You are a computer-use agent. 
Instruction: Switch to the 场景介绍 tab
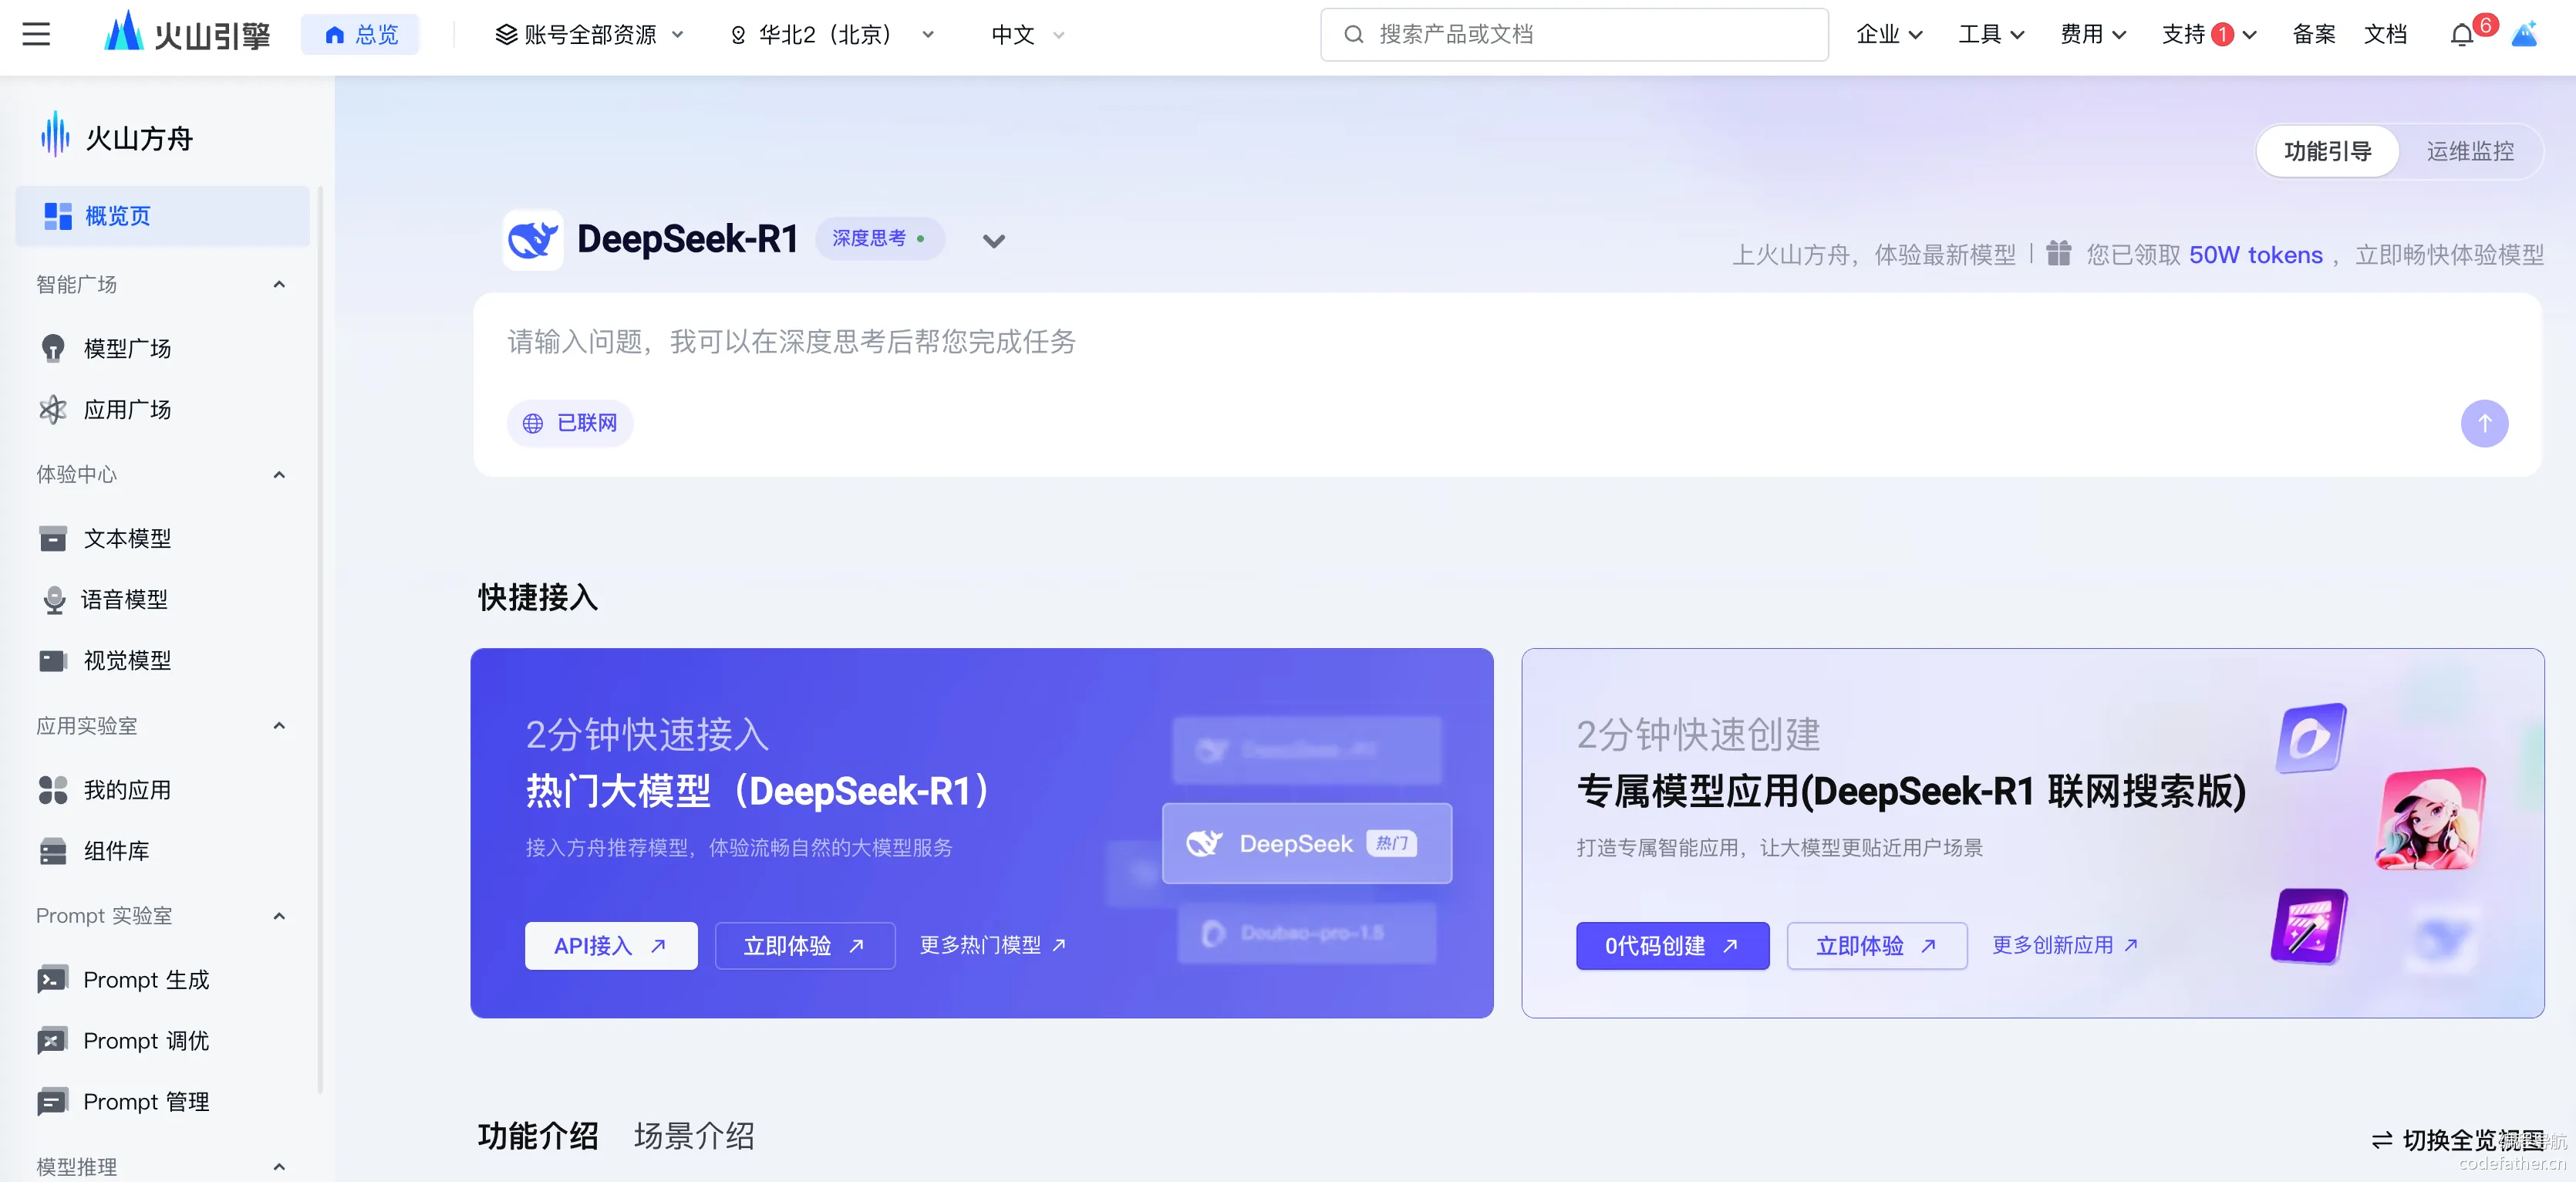[694, 1136]
